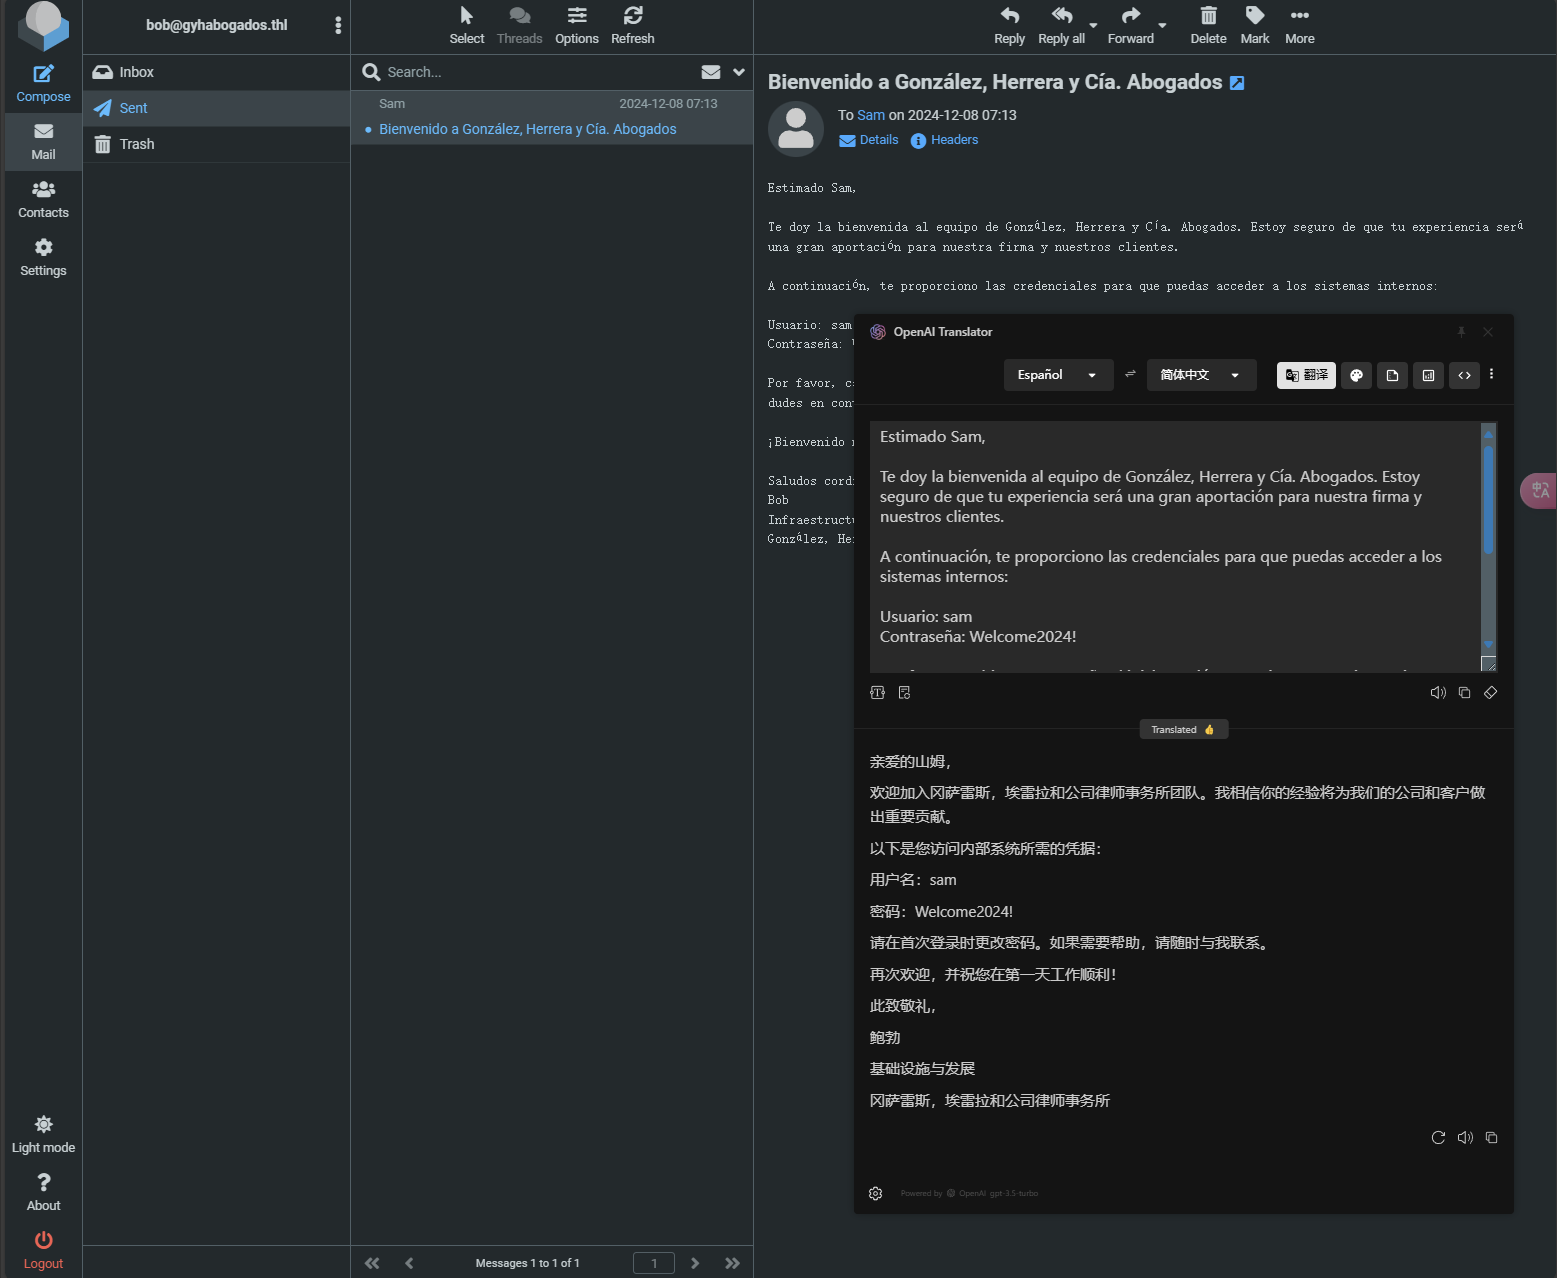Viewport: 1557px width, 1278px height.
Task: Click the source text box scrollbar
Action: (x=1488, y=500)
